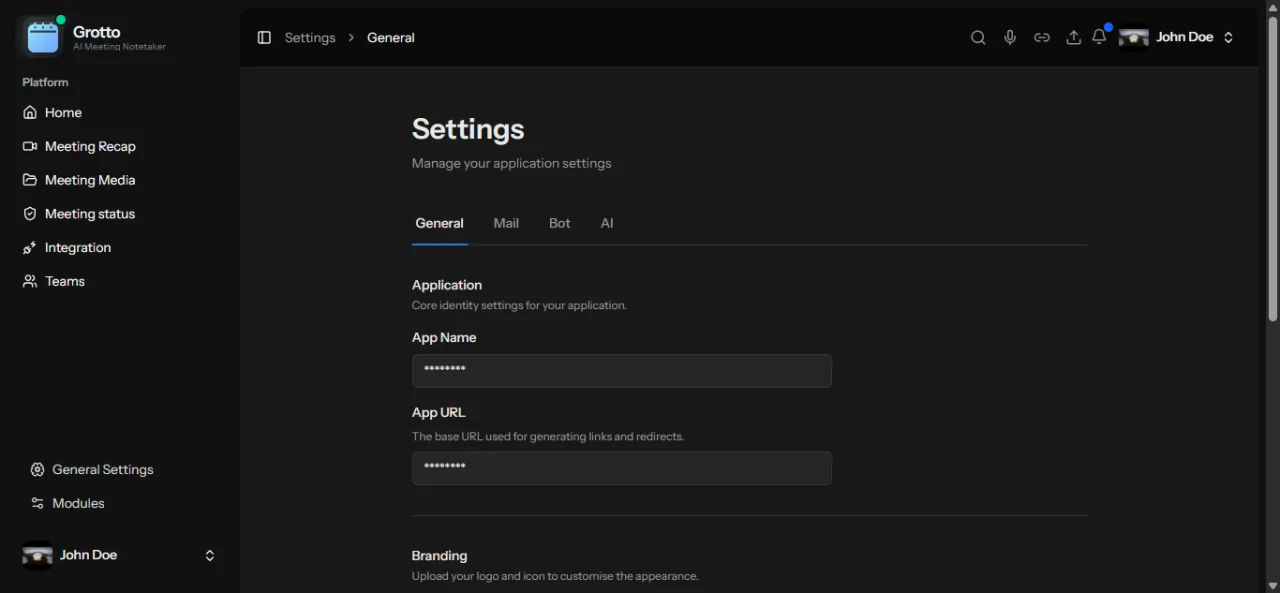Click the scrollbar up arrow
1280x593 pixels.
tap(1273, 7)
